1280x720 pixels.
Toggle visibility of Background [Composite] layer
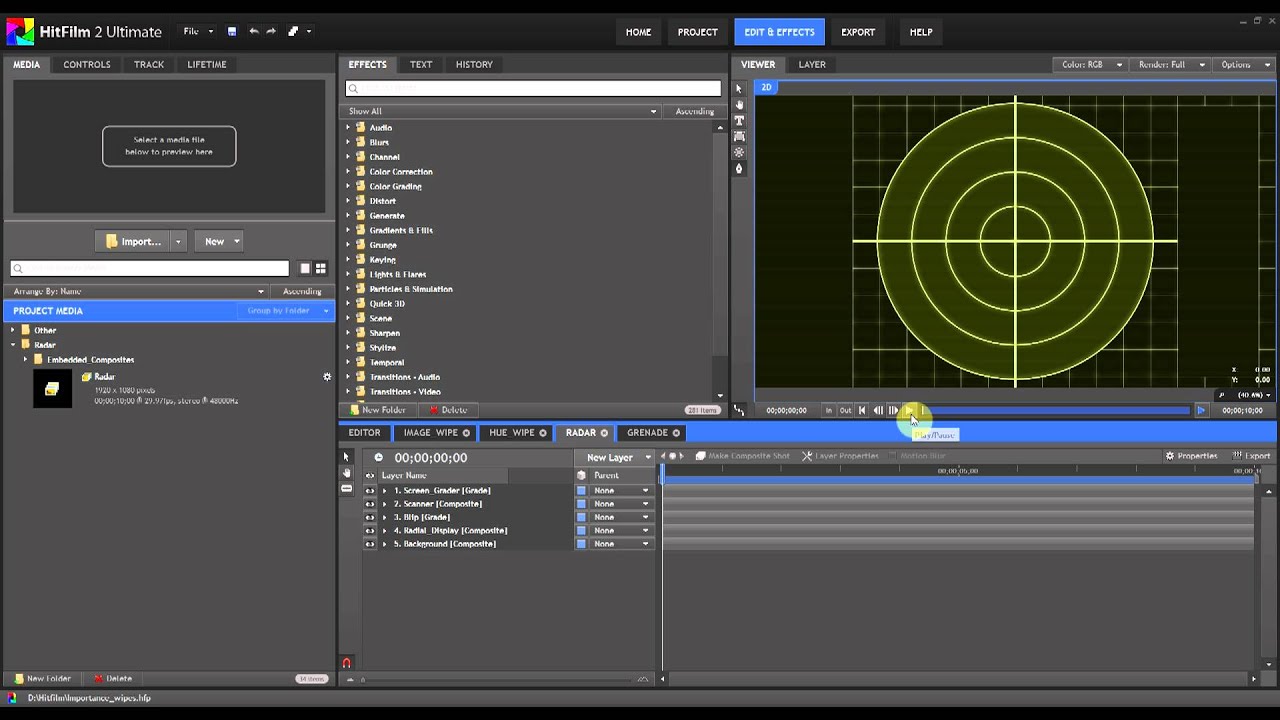tap(370, 544)
